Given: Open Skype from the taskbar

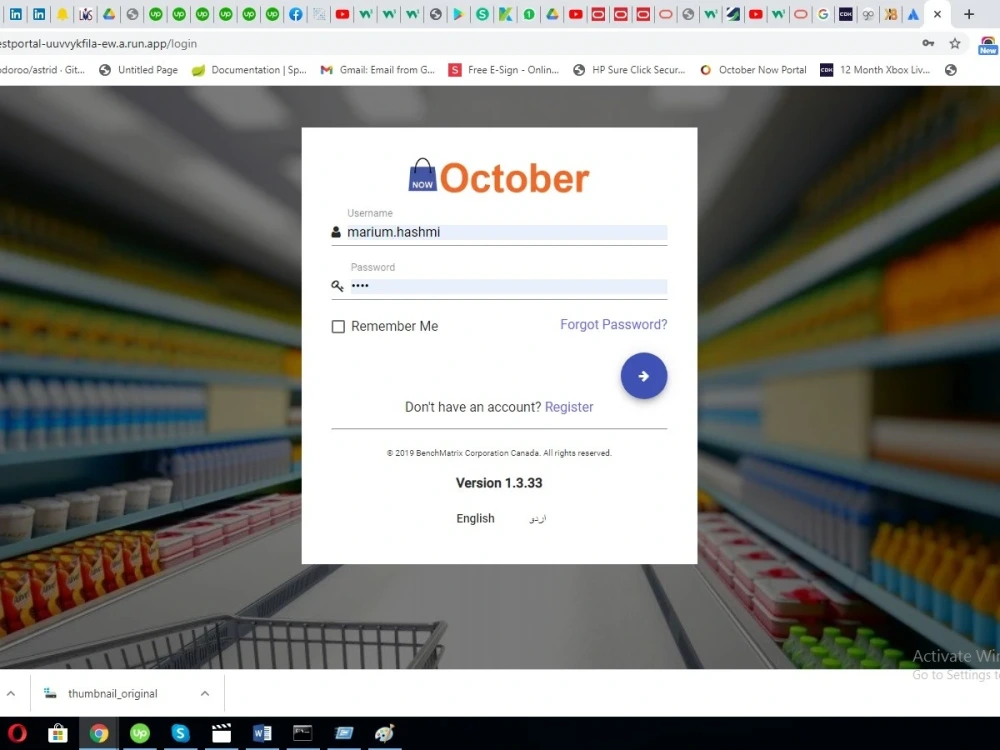Looking at the screenshot, I should click(x=180, y=733).
